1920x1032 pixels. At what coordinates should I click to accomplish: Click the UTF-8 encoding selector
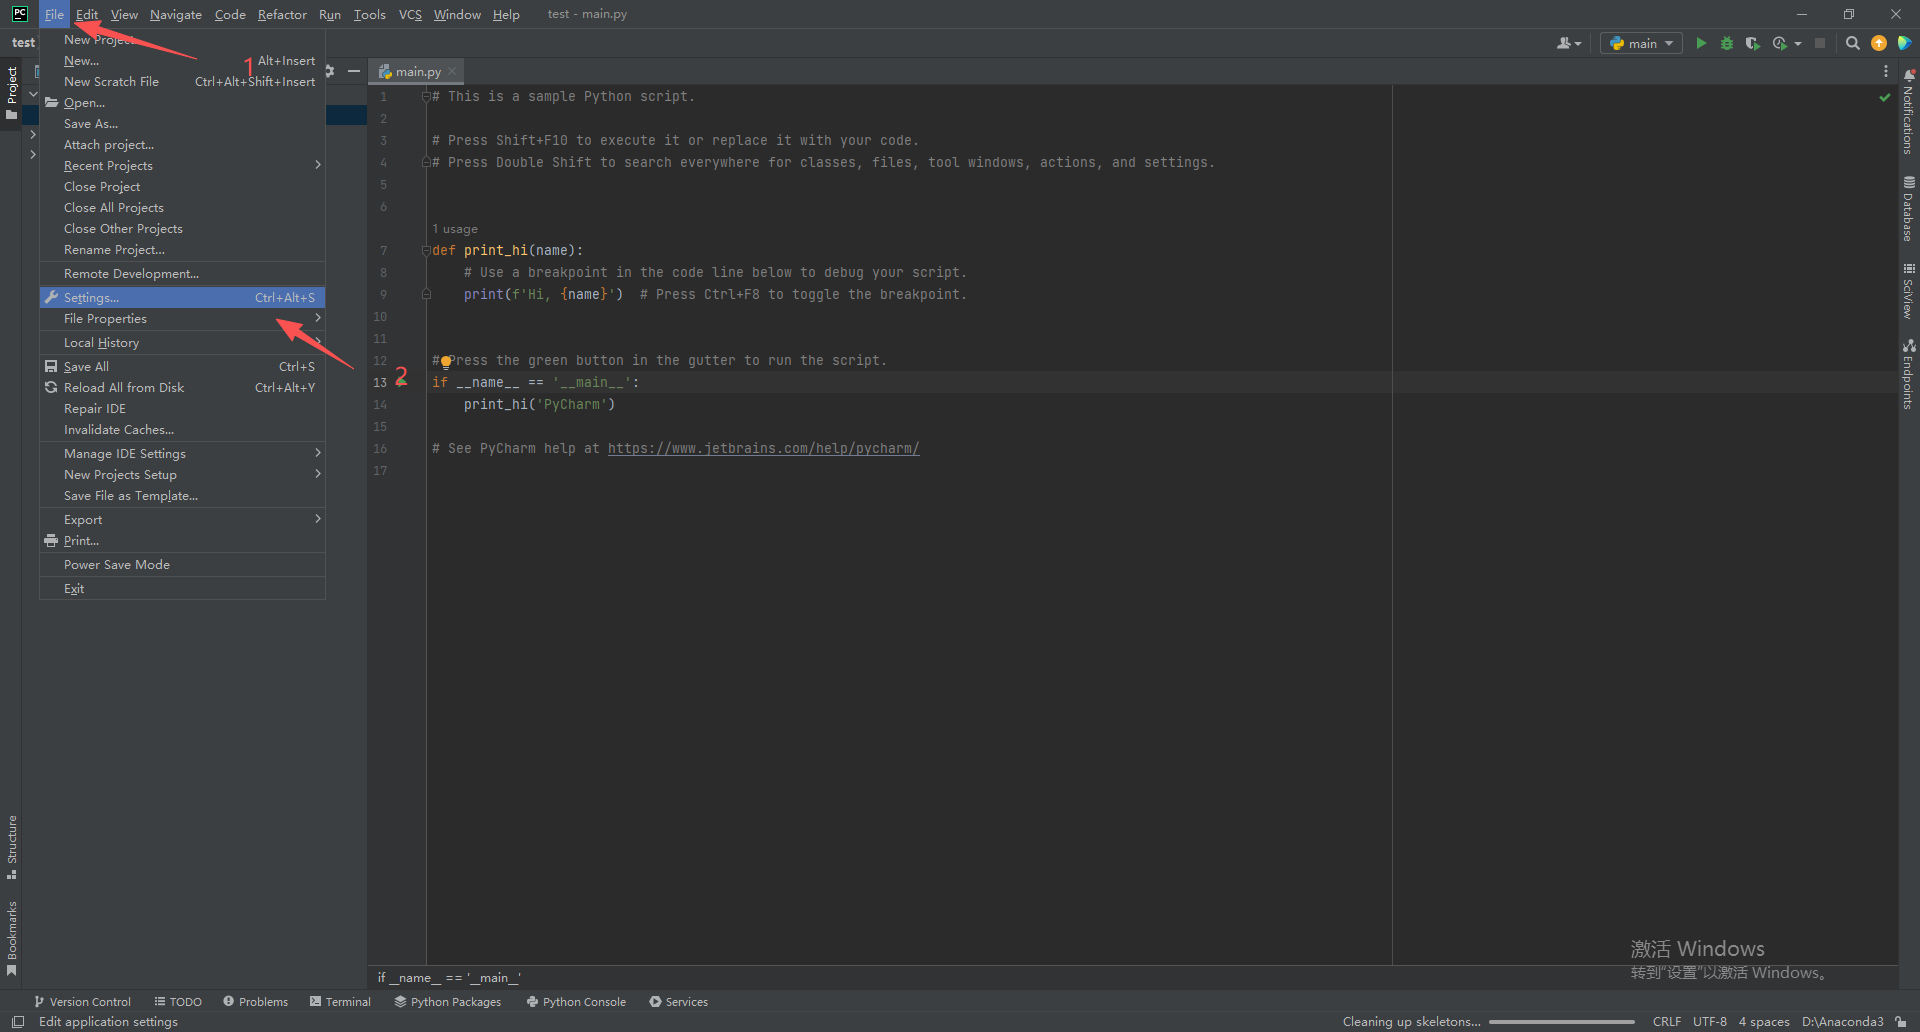pyautogui.click(x=1709, y=1021)
